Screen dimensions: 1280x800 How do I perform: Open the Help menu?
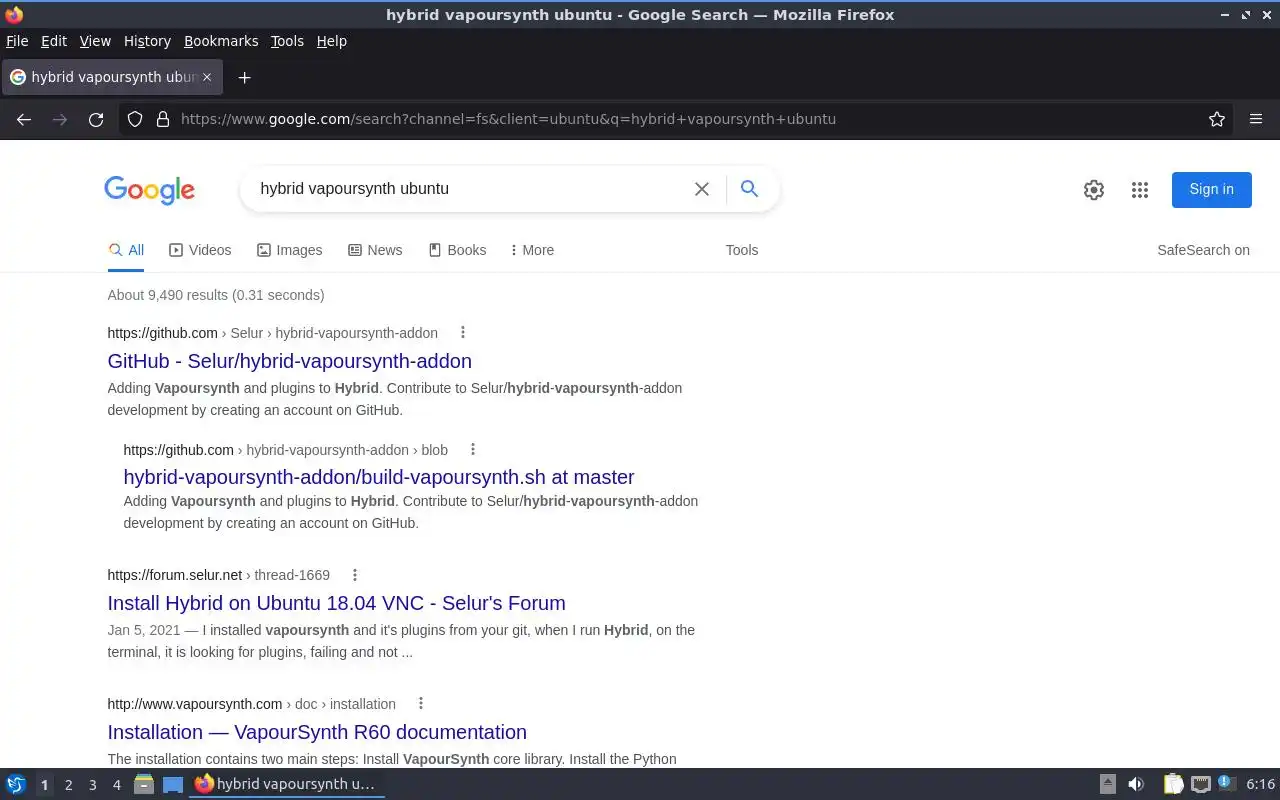[x=332, y=41]
